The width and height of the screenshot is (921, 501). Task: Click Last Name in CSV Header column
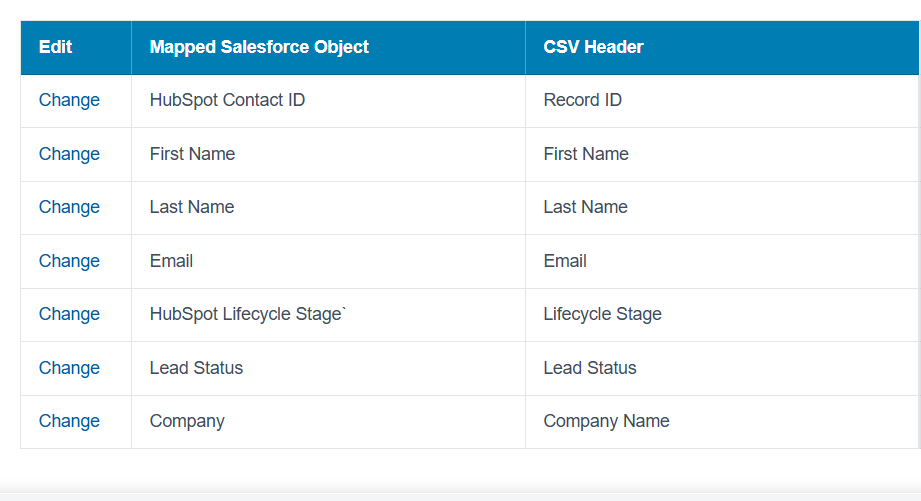[x=585, y=207]
